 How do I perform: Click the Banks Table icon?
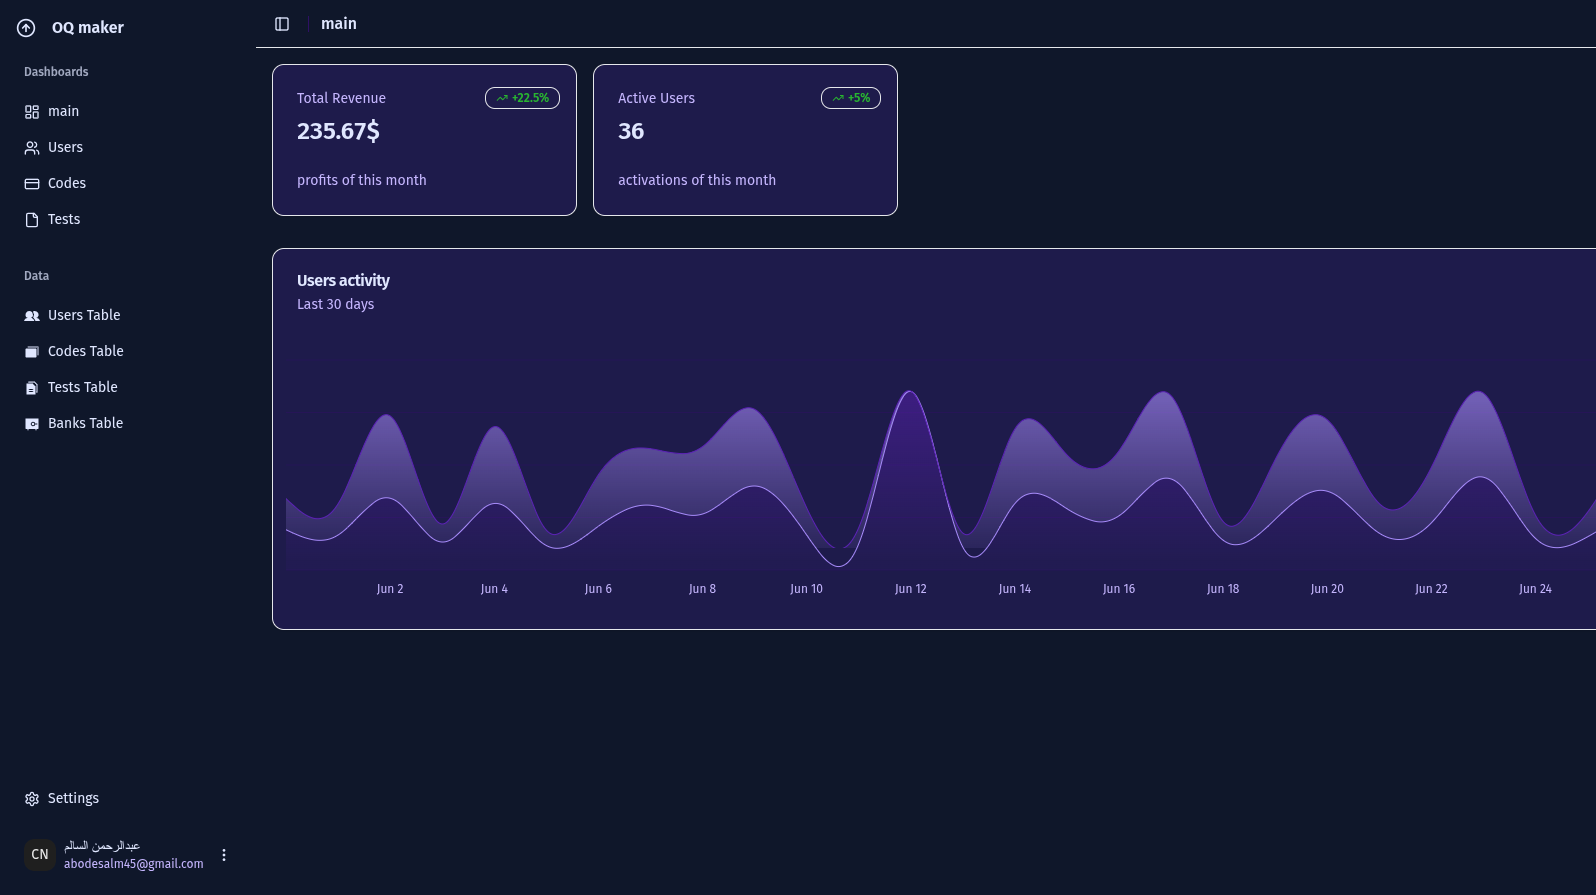click(32, 424)
